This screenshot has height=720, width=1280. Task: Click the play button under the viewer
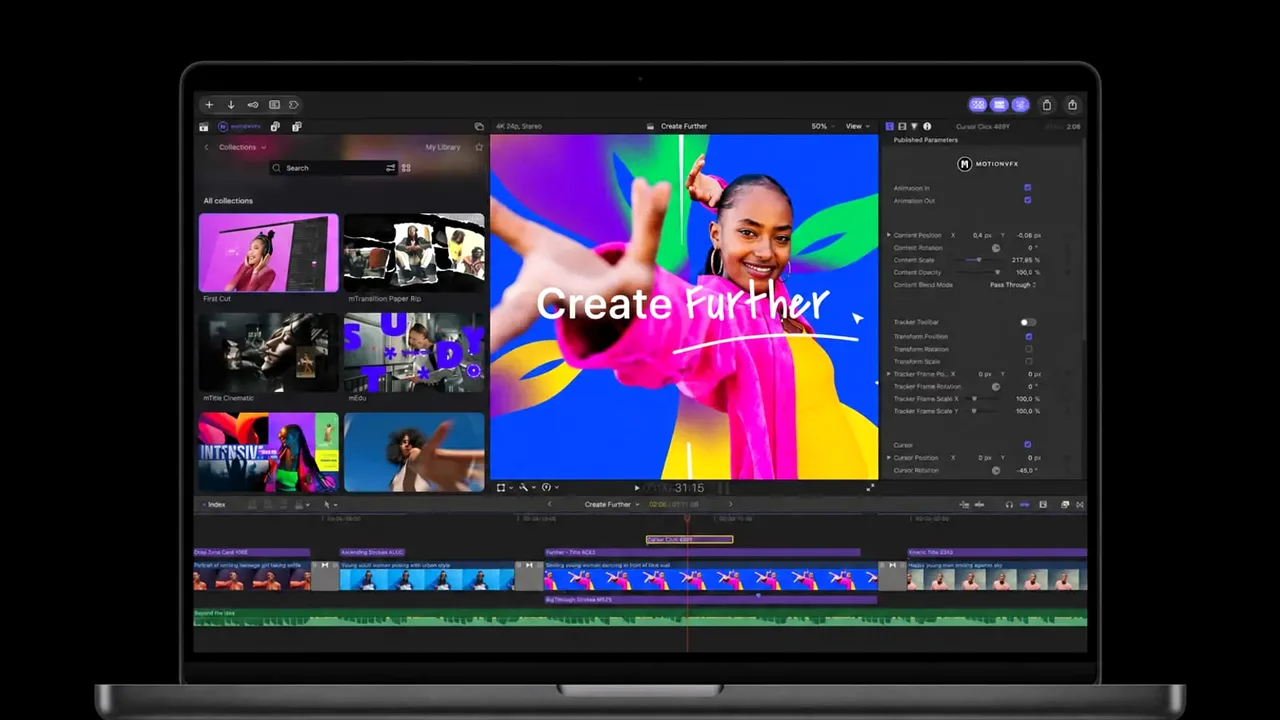637,488
